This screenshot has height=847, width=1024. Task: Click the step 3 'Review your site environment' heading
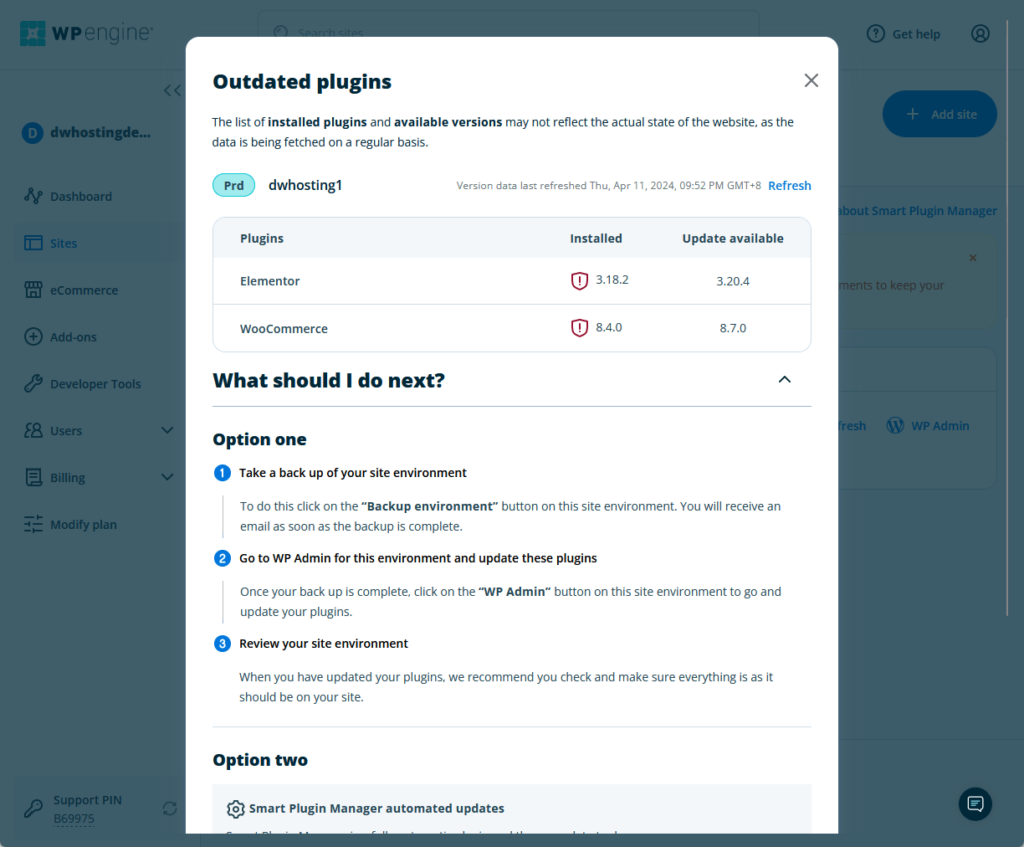(x=323, y=644)
